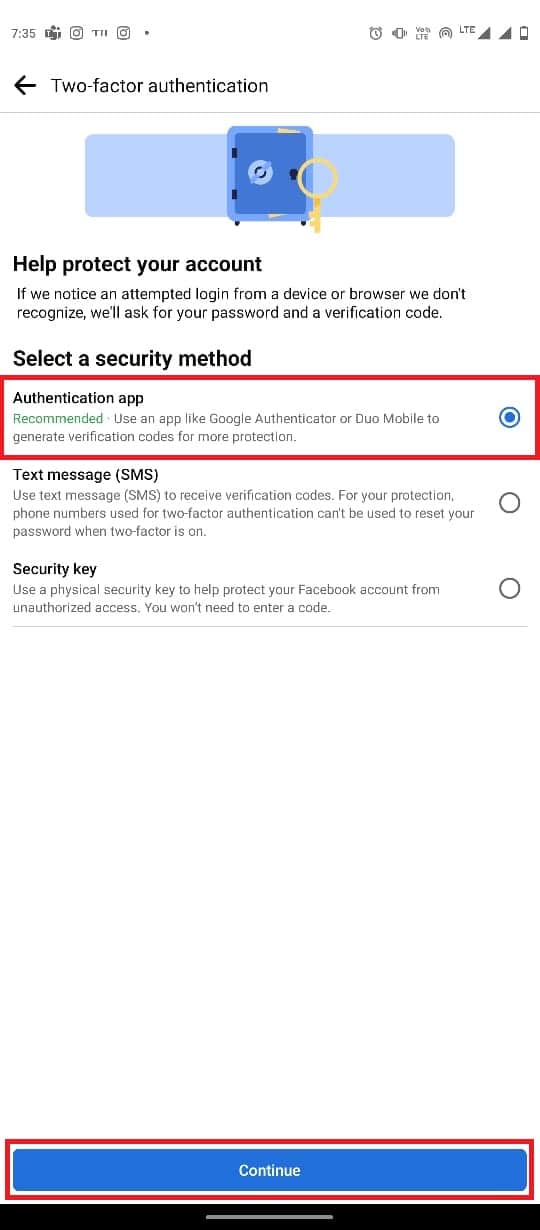This screenshot has height=1230, width=540.
Task: Tap the alarm clock status icon
Action: (x=376, y=33)
